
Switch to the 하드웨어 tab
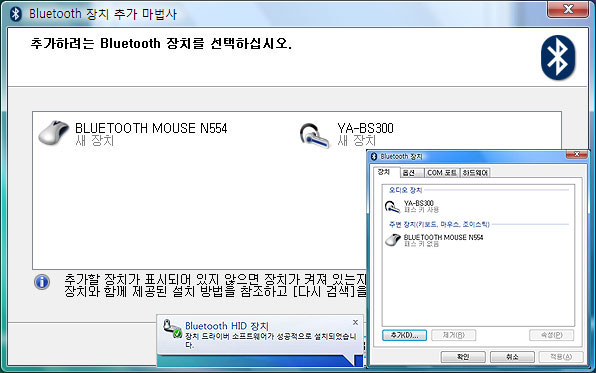tap(475, 173)
